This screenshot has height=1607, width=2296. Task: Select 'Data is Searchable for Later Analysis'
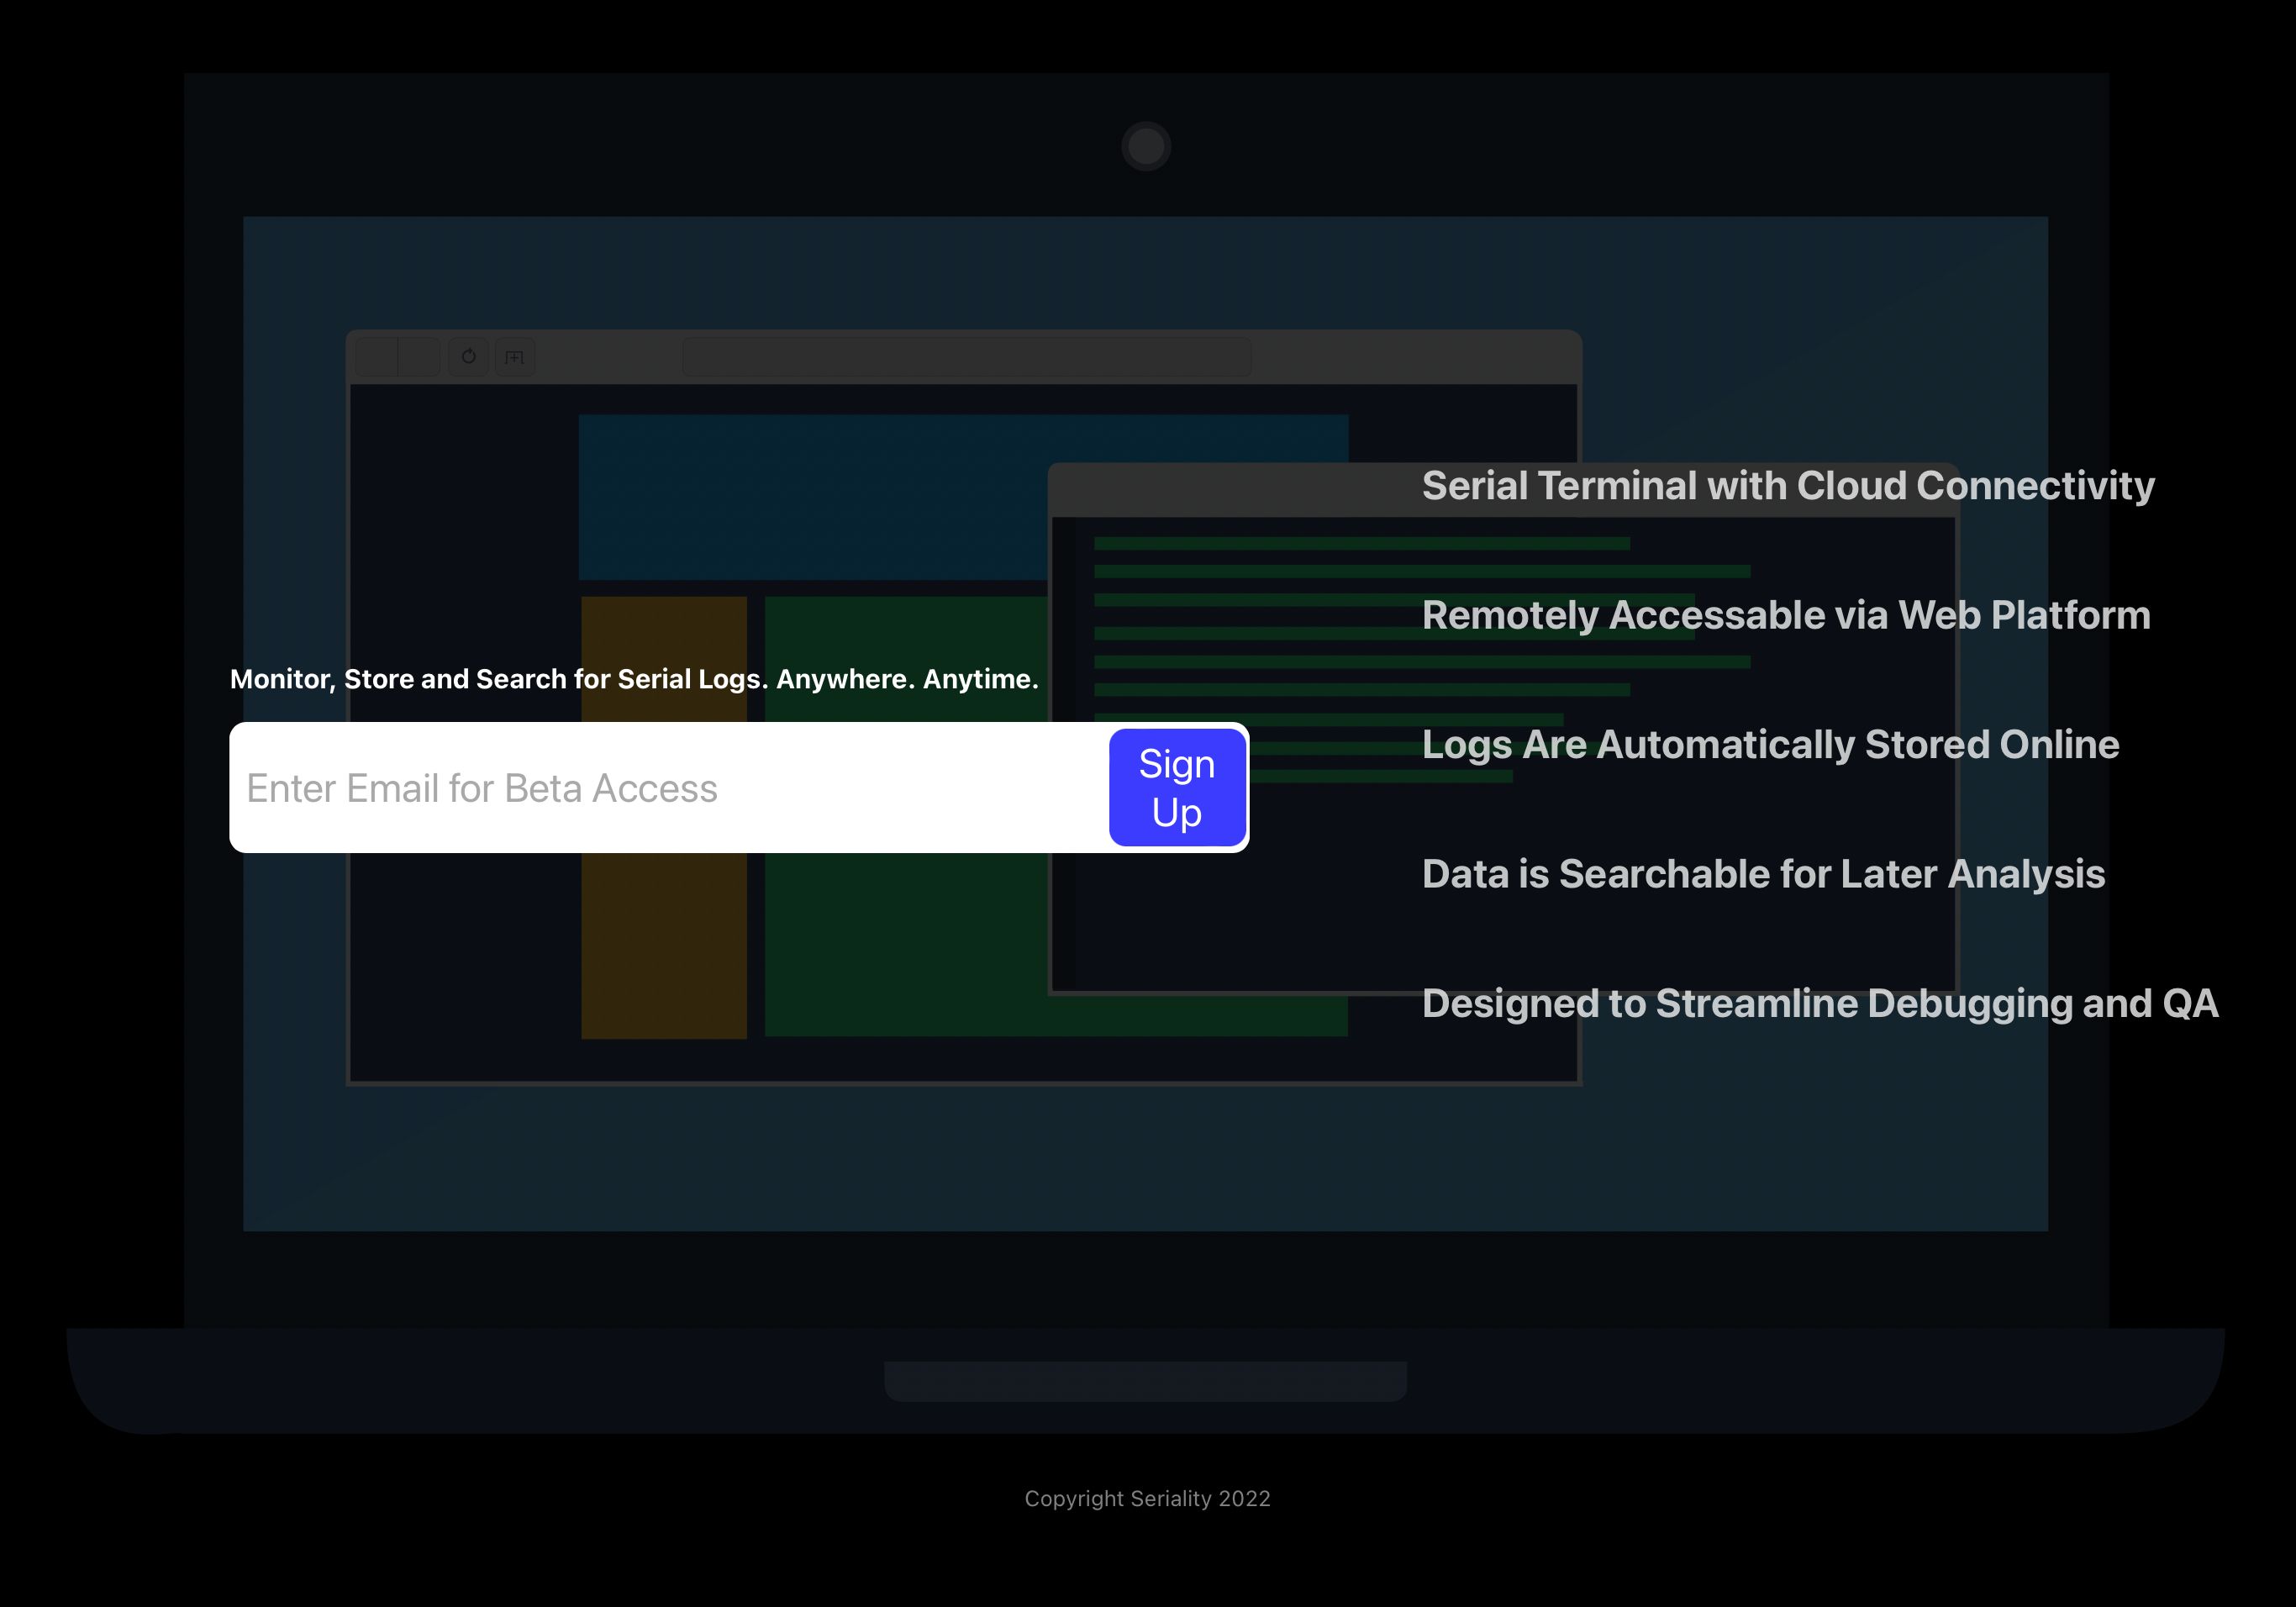(x=1763, y=875)
